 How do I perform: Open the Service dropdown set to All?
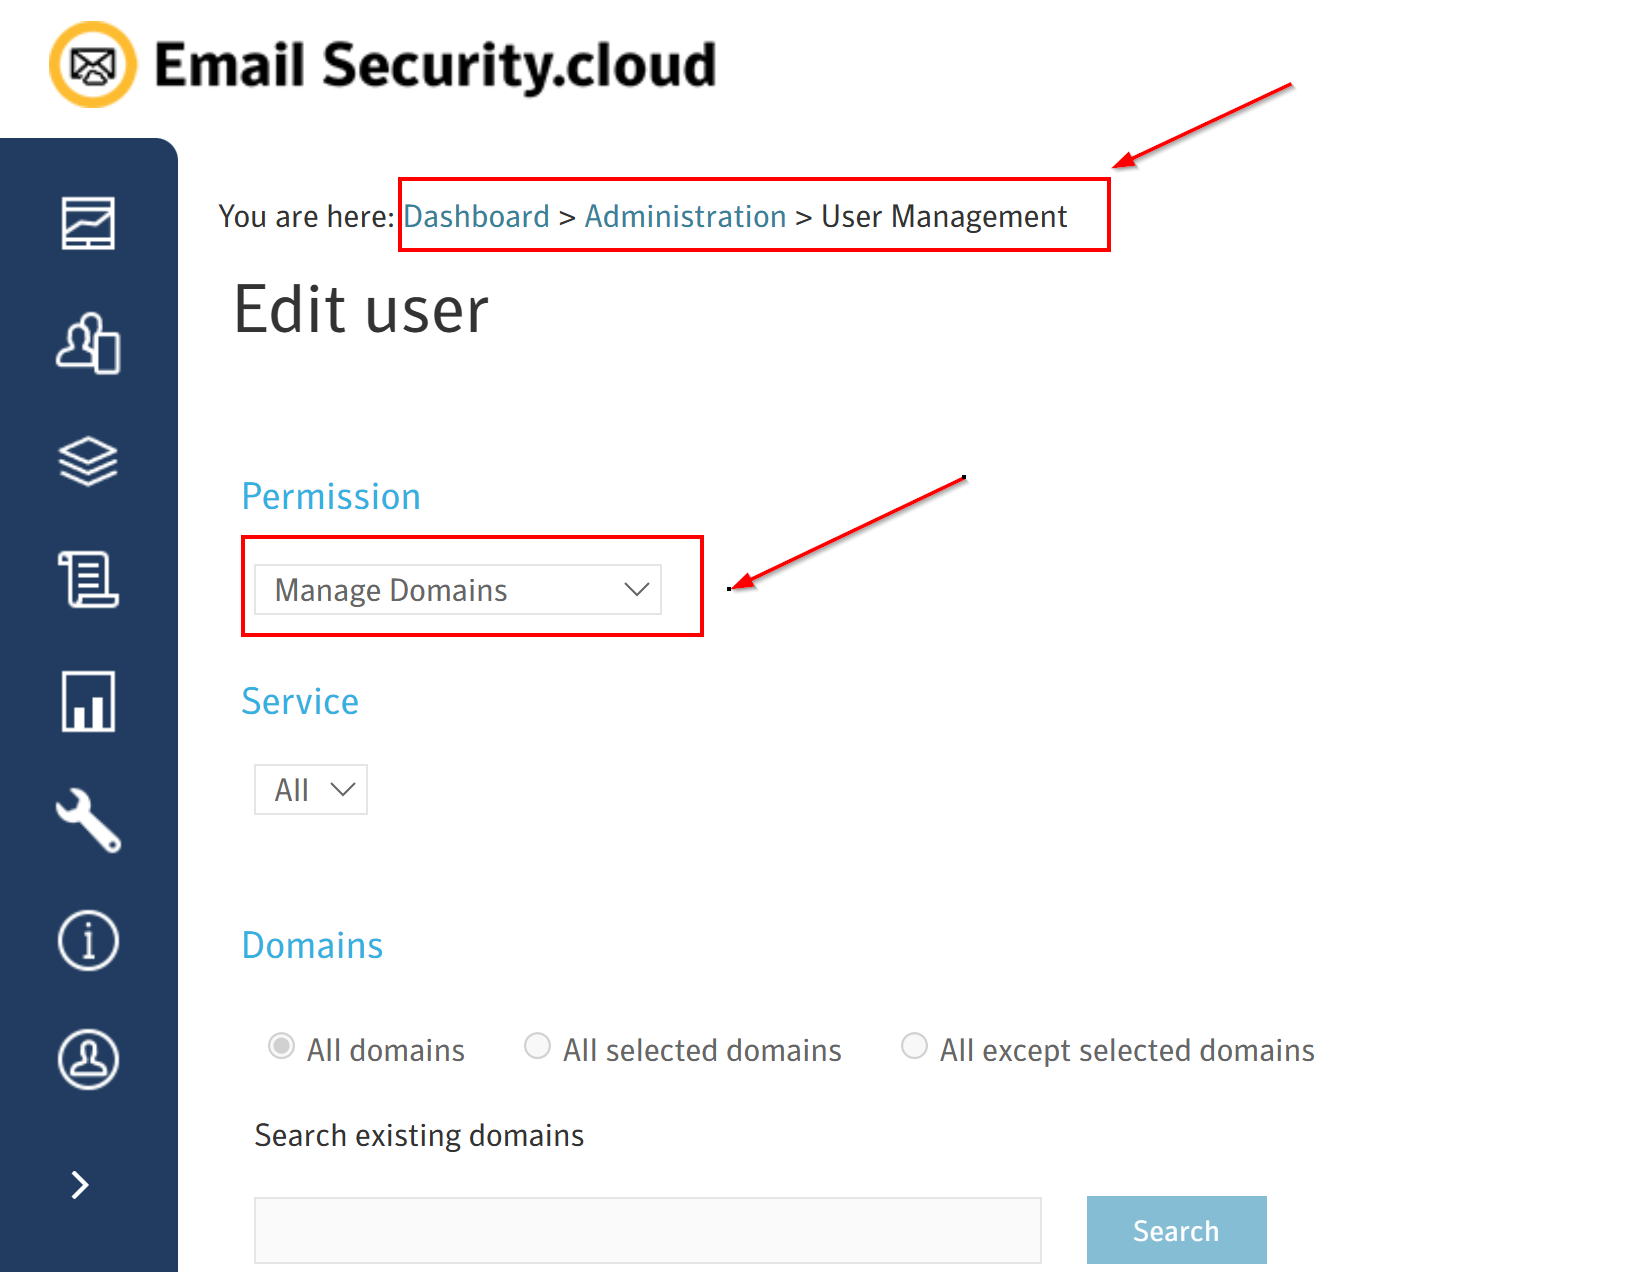tap(311, 790)
